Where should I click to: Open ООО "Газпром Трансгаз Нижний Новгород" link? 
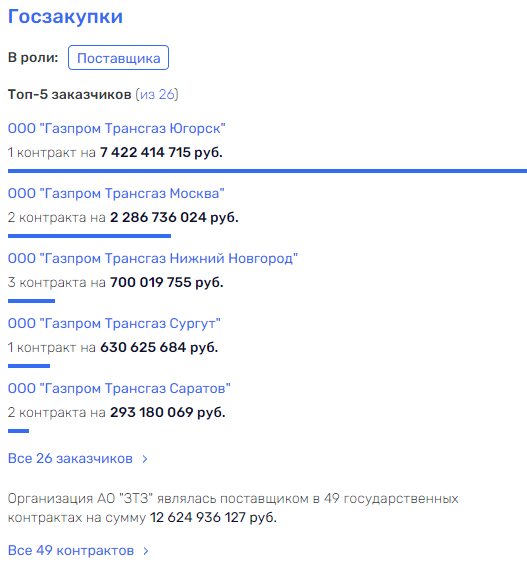(x=153, y=258)
